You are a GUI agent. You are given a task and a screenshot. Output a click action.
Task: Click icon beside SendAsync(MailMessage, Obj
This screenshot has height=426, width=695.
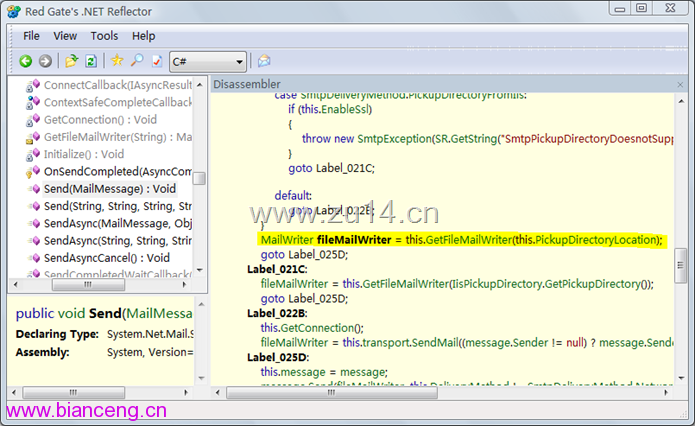pos(35,223)
